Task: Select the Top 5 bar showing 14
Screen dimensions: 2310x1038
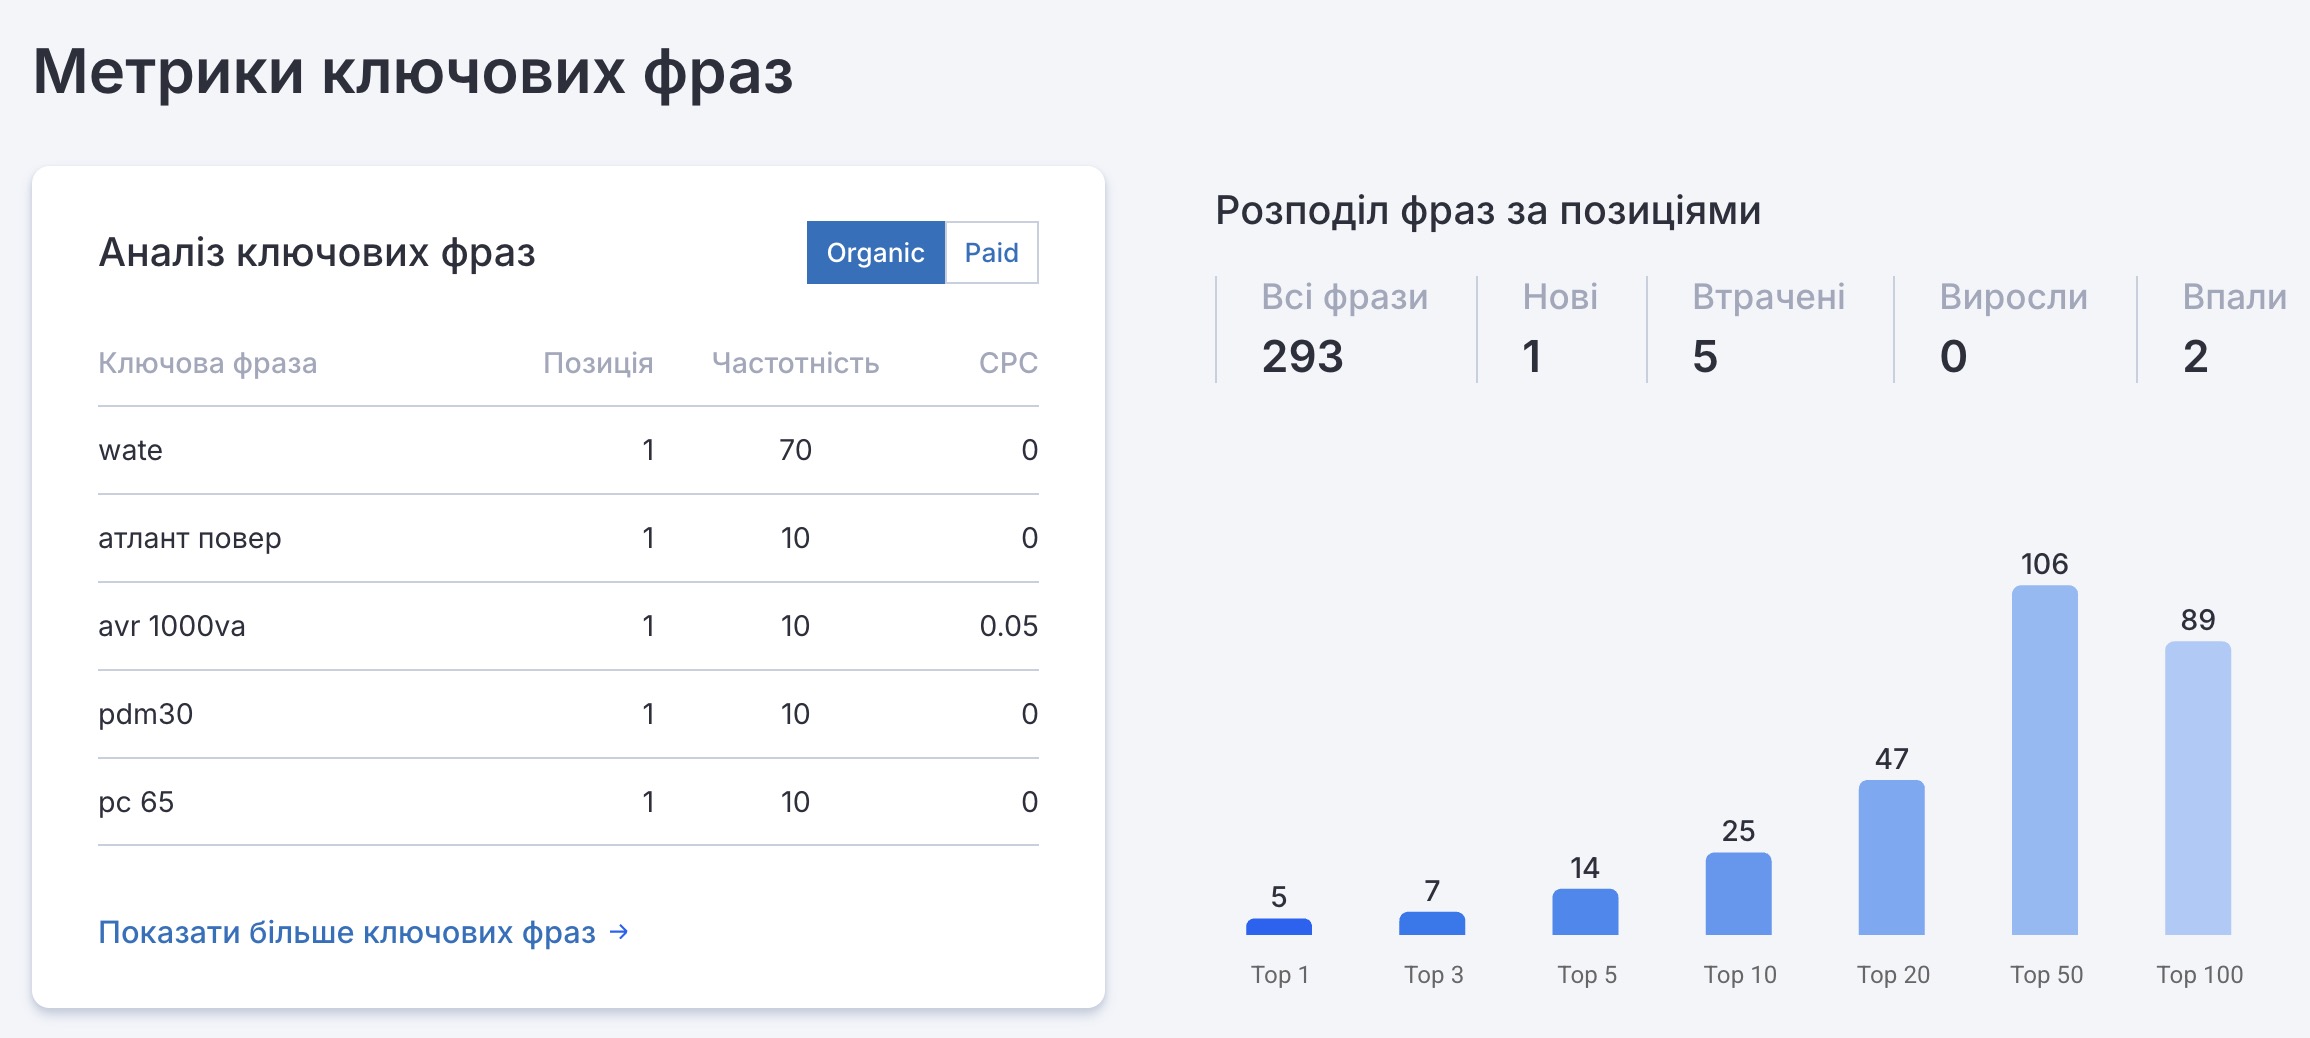Action: (x=1585, y=911)
